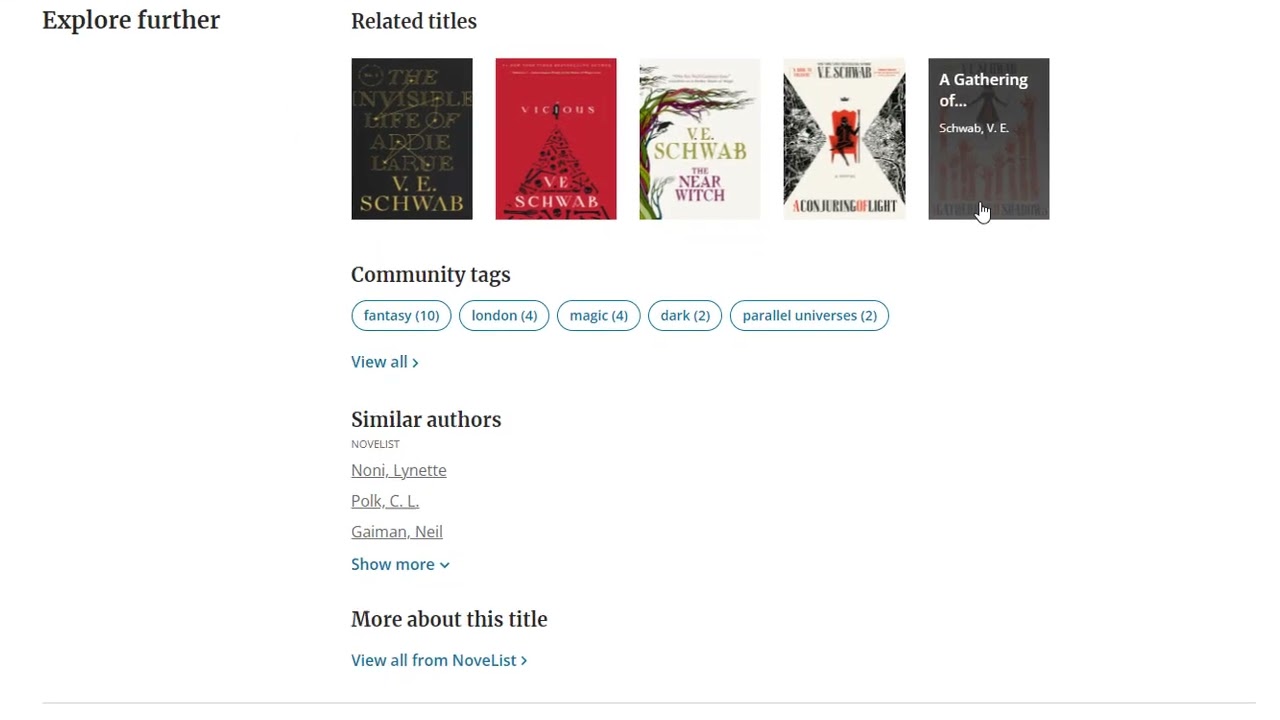Click the Schwab, V. E. author text on hovered cover
The width and height of the screenshot is (1280, 720).
pos(973,128)
